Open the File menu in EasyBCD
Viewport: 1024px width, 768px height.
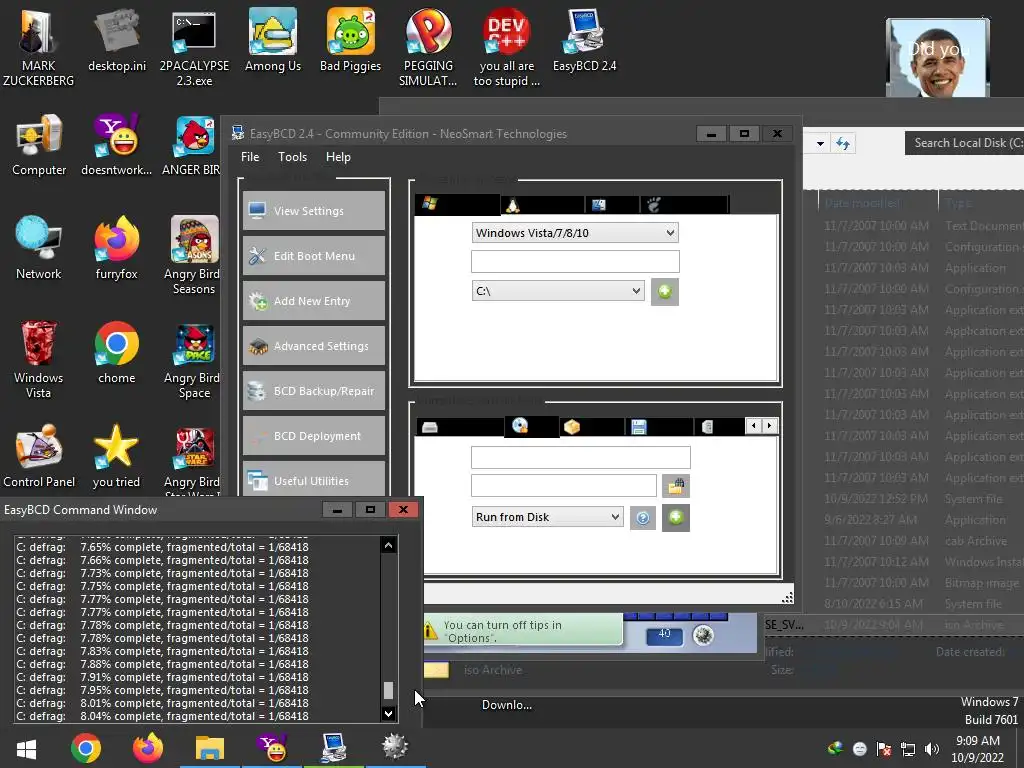249,157
